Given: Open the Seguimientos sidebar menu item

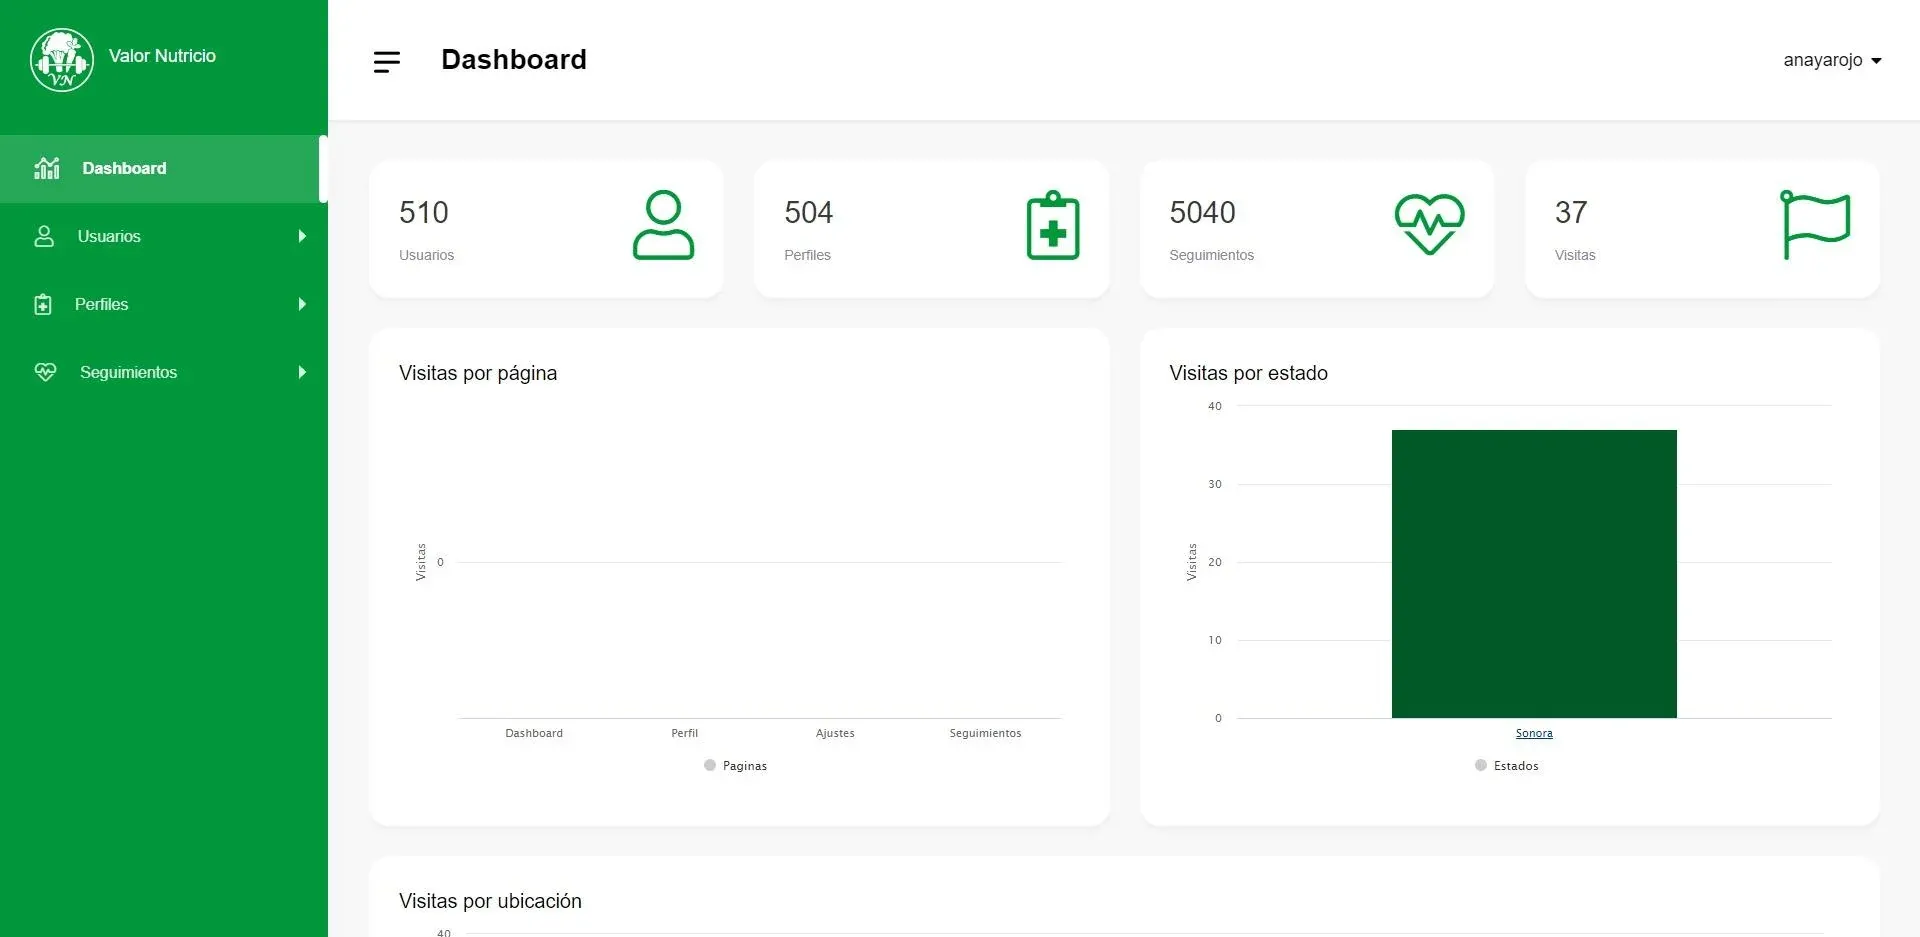Looking at the screenshot, I should [x=164, y=372].
